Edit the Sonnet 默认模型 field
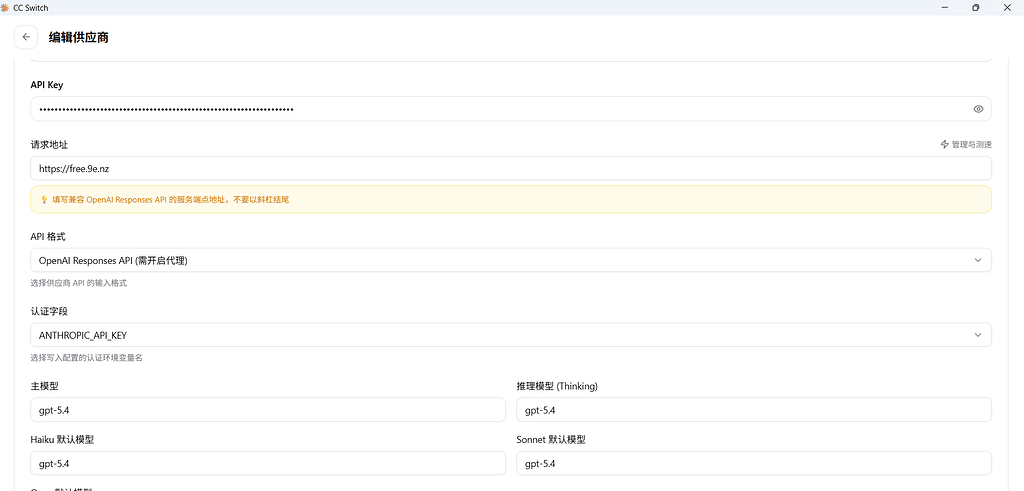 [754, 464]
